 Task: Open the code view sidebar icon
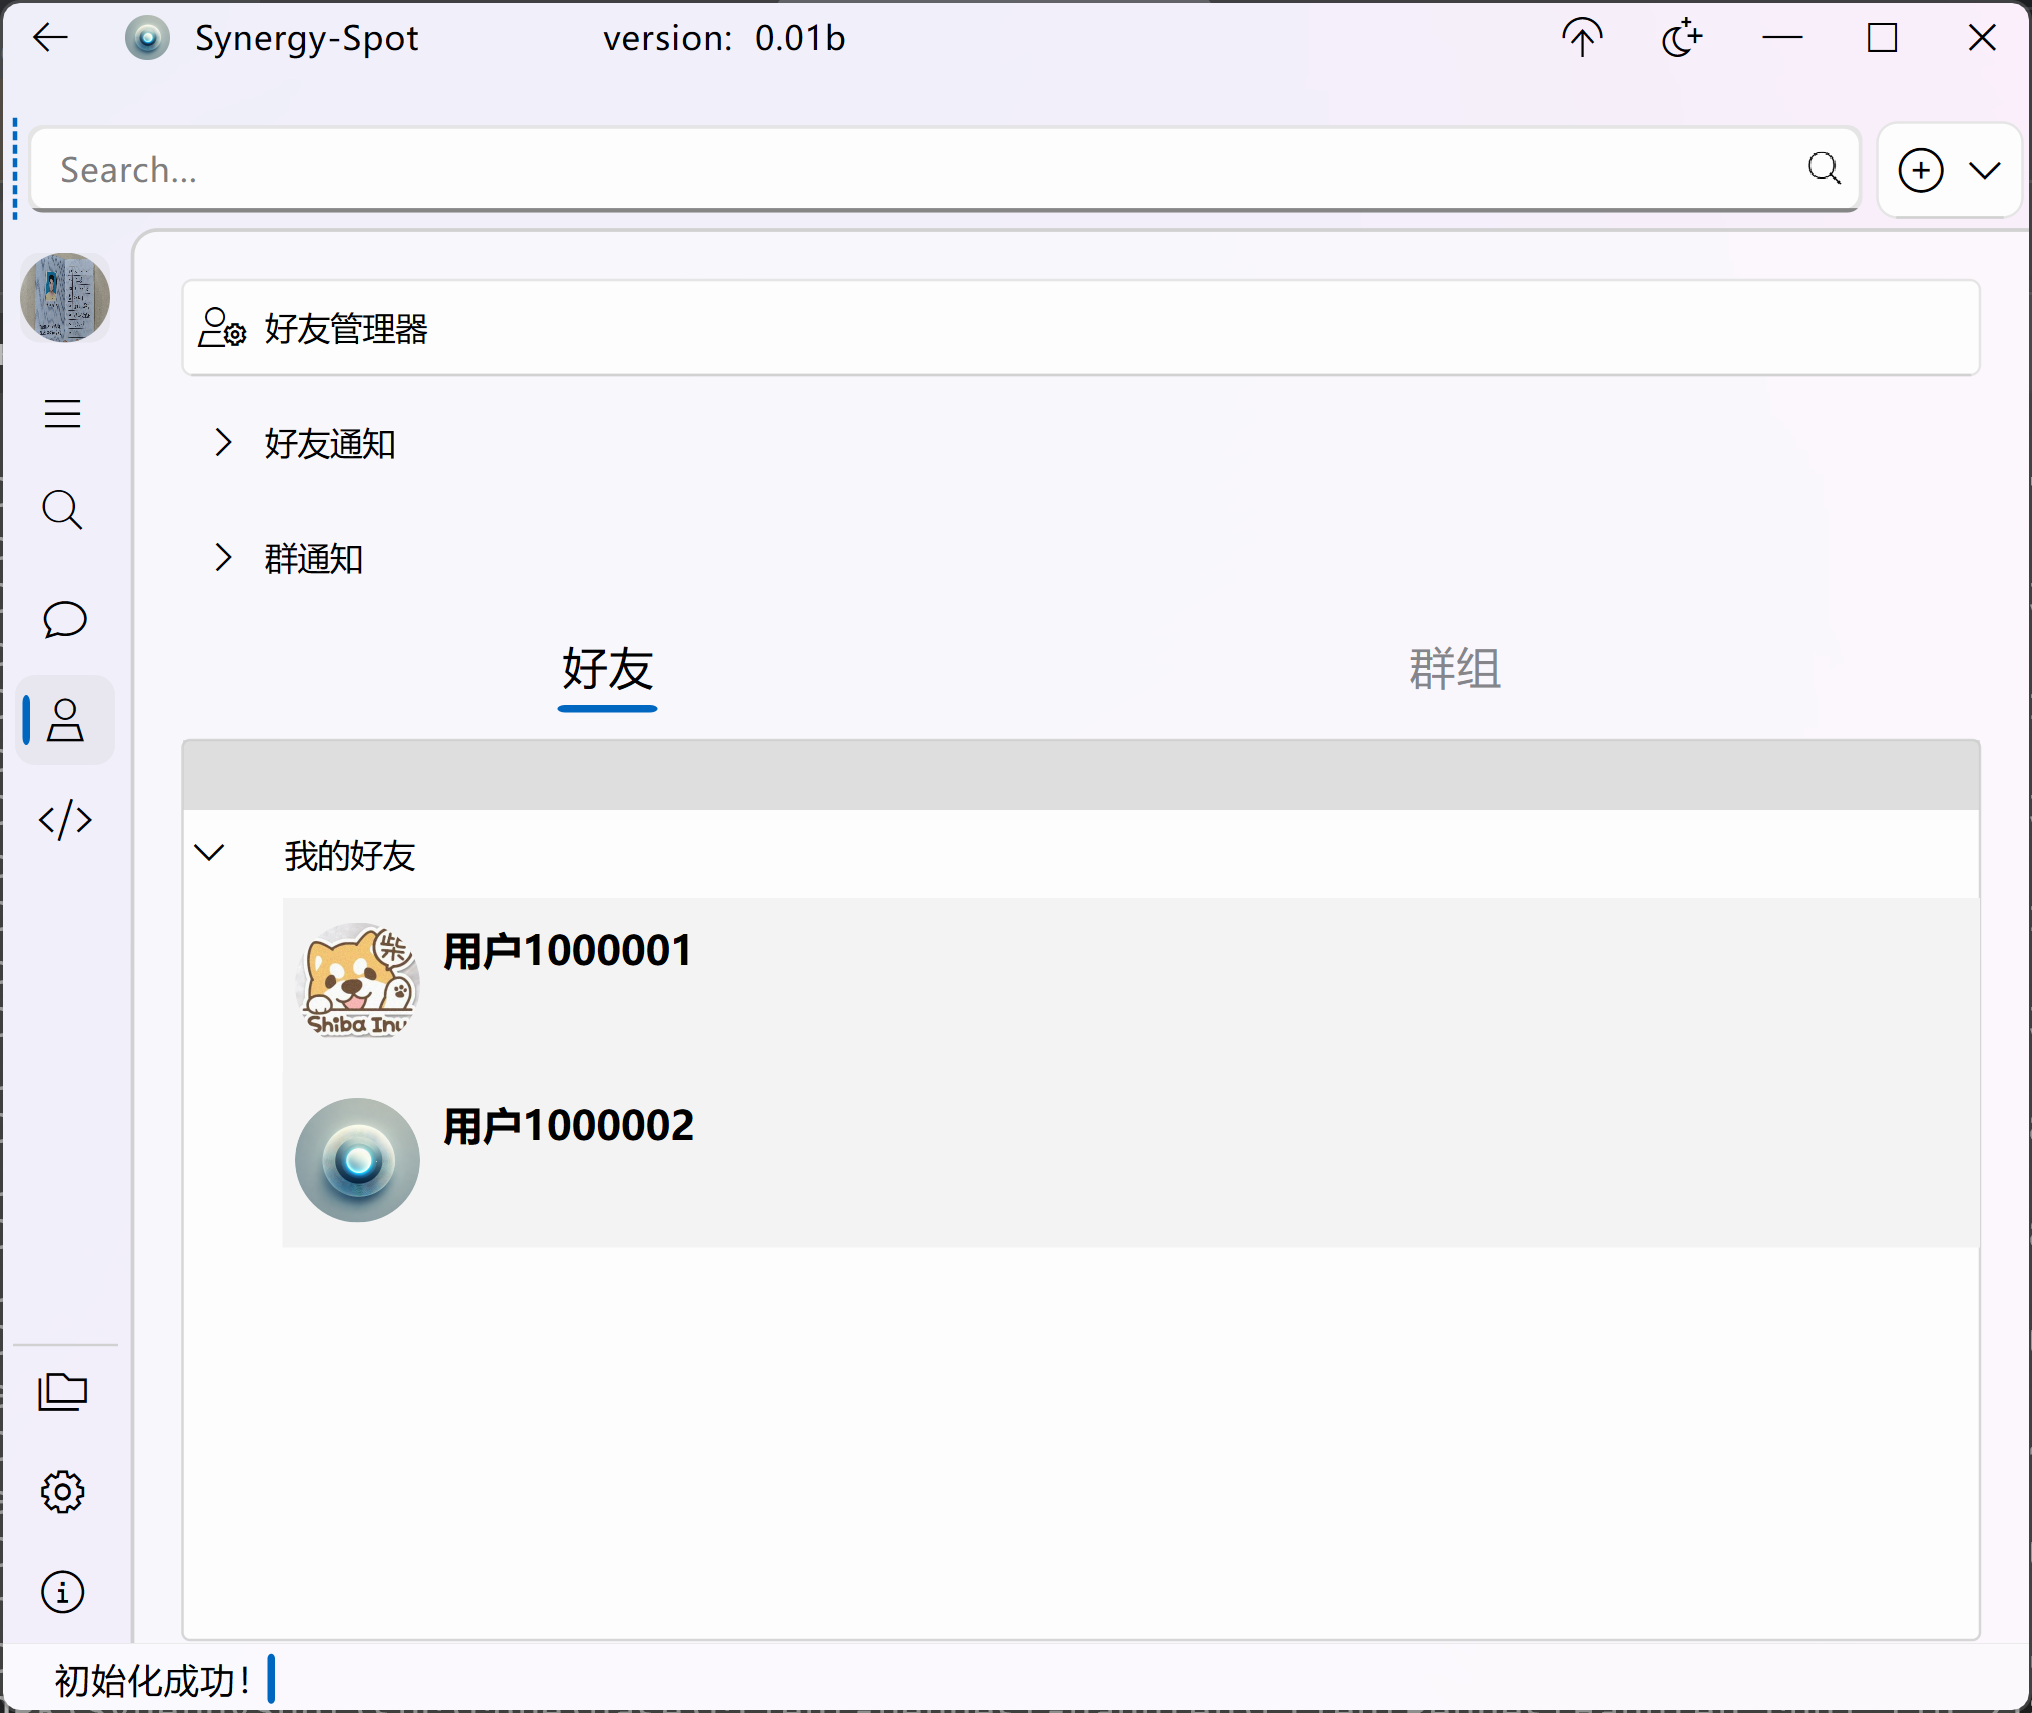63,821
